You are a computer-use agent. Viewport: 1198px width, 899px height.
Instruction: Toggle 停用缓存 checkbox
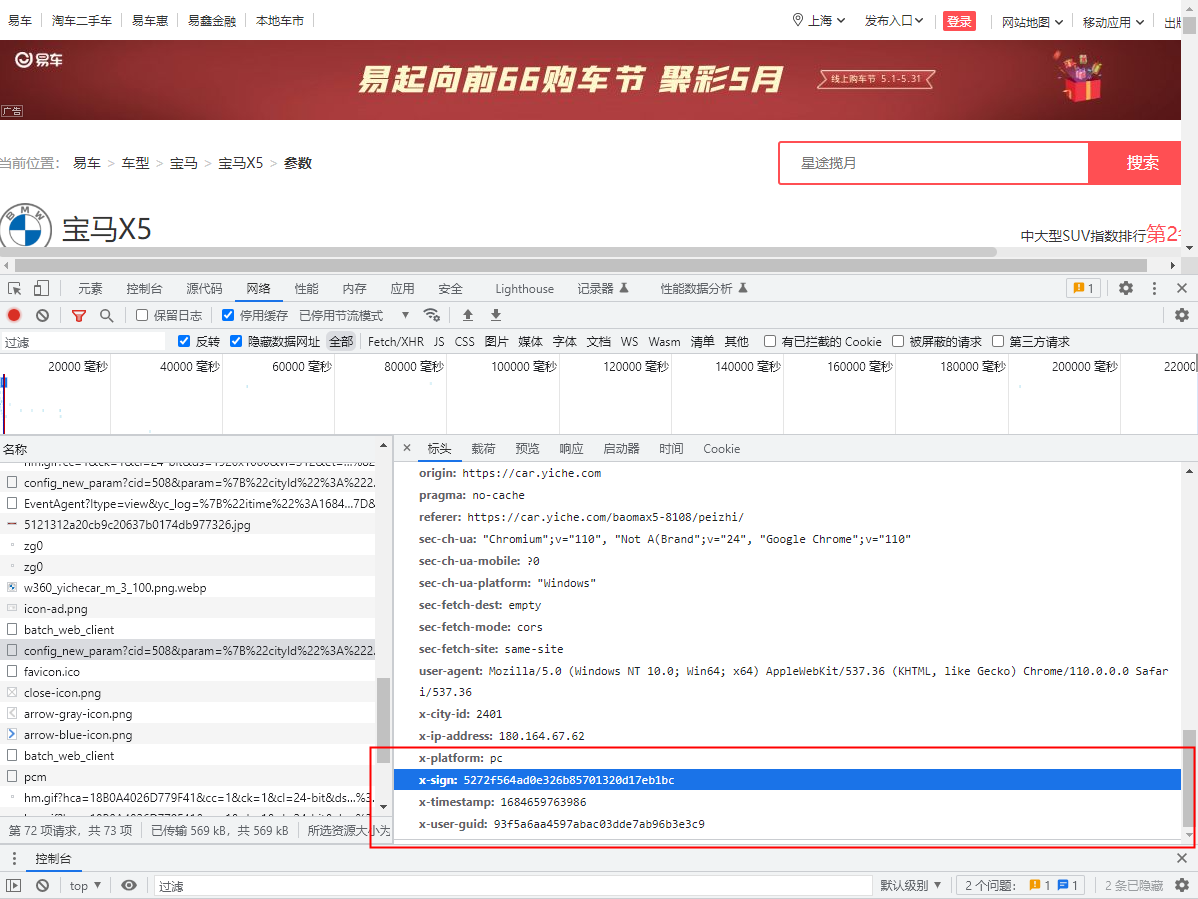tap(228, 315)
